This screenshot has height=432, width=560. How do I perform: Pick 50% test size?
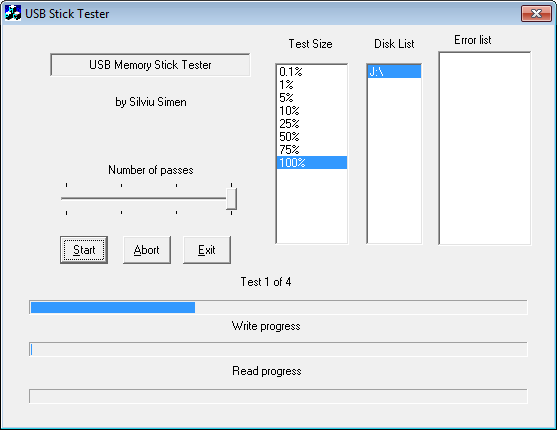coord(311,136)
